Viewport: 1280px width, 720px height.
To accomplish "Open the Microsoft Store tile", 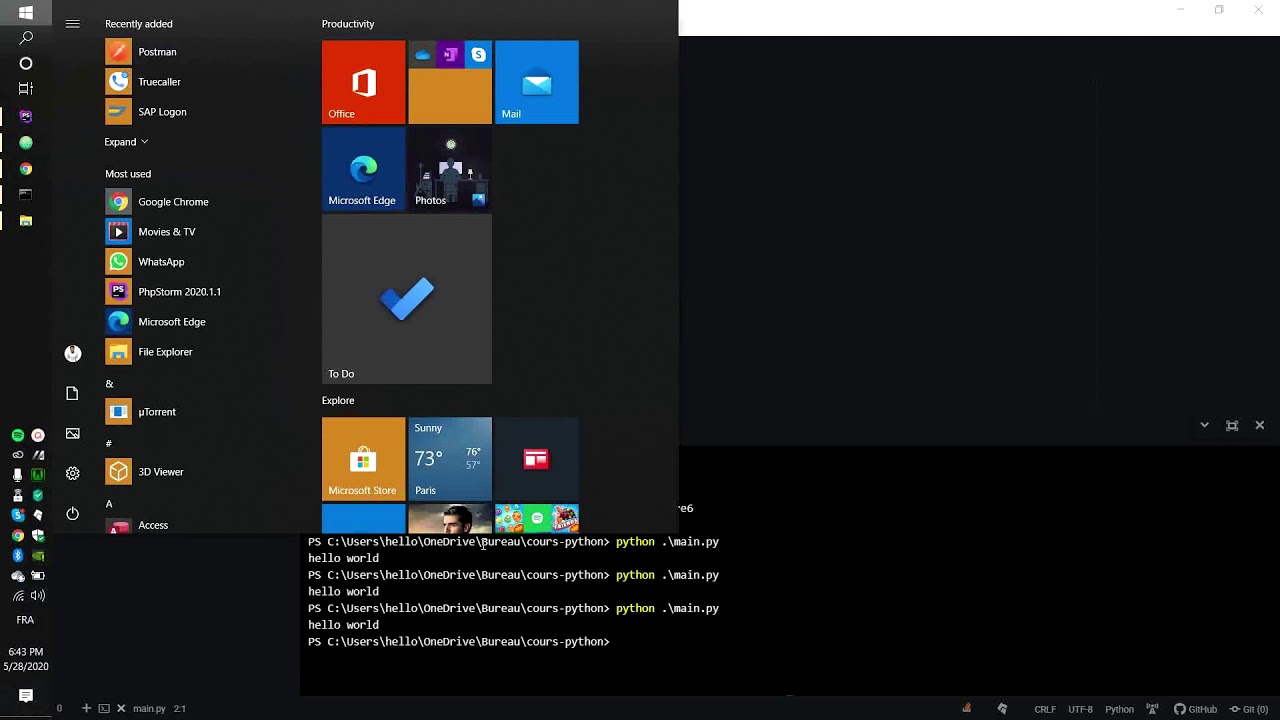I will pyautogui.click(x=364, y=459).
